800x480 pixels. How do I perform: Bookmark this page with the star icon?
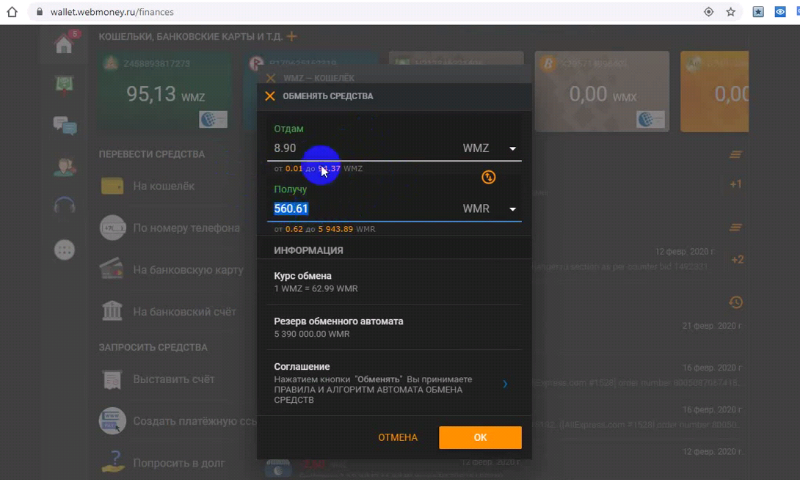coord(731,12)
